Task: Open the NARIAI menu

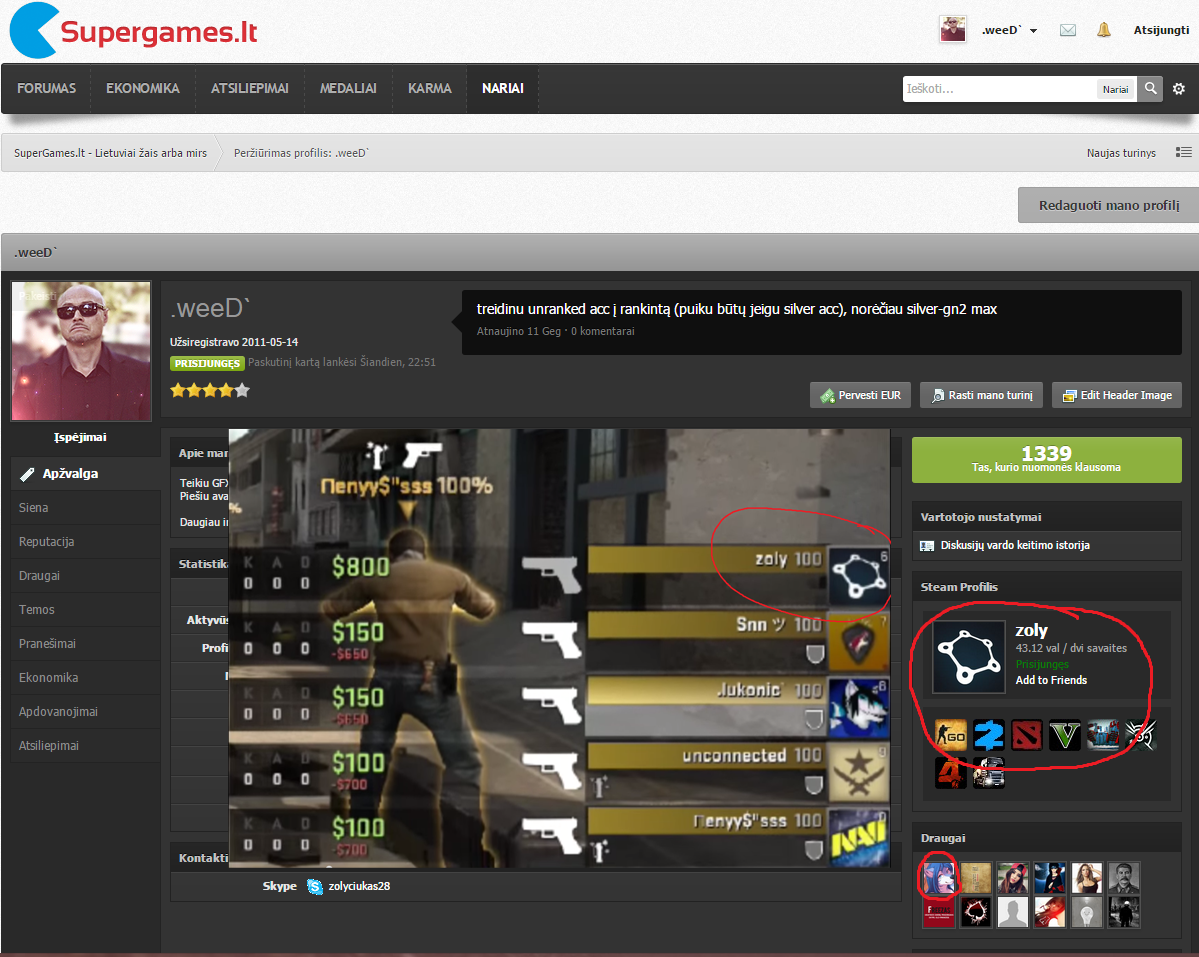Action: click(x=502, y=89)
